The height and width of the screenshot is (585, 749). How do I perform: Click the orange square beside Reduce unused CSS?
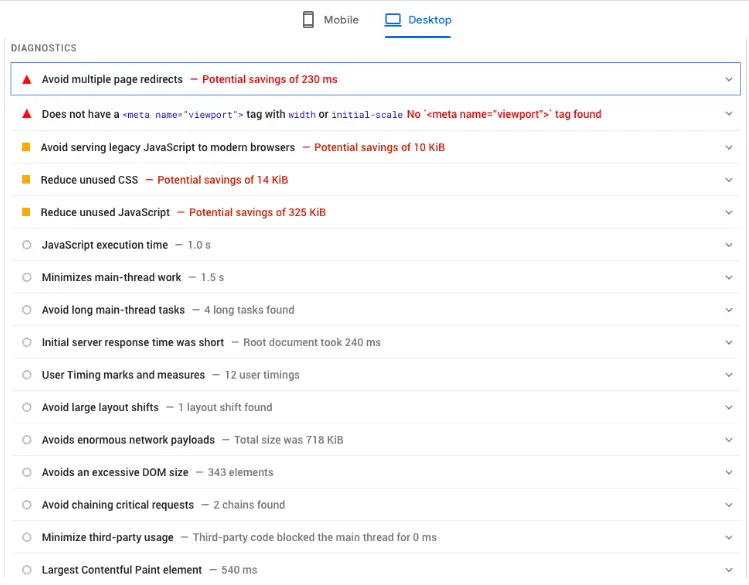tap(27, 180)
